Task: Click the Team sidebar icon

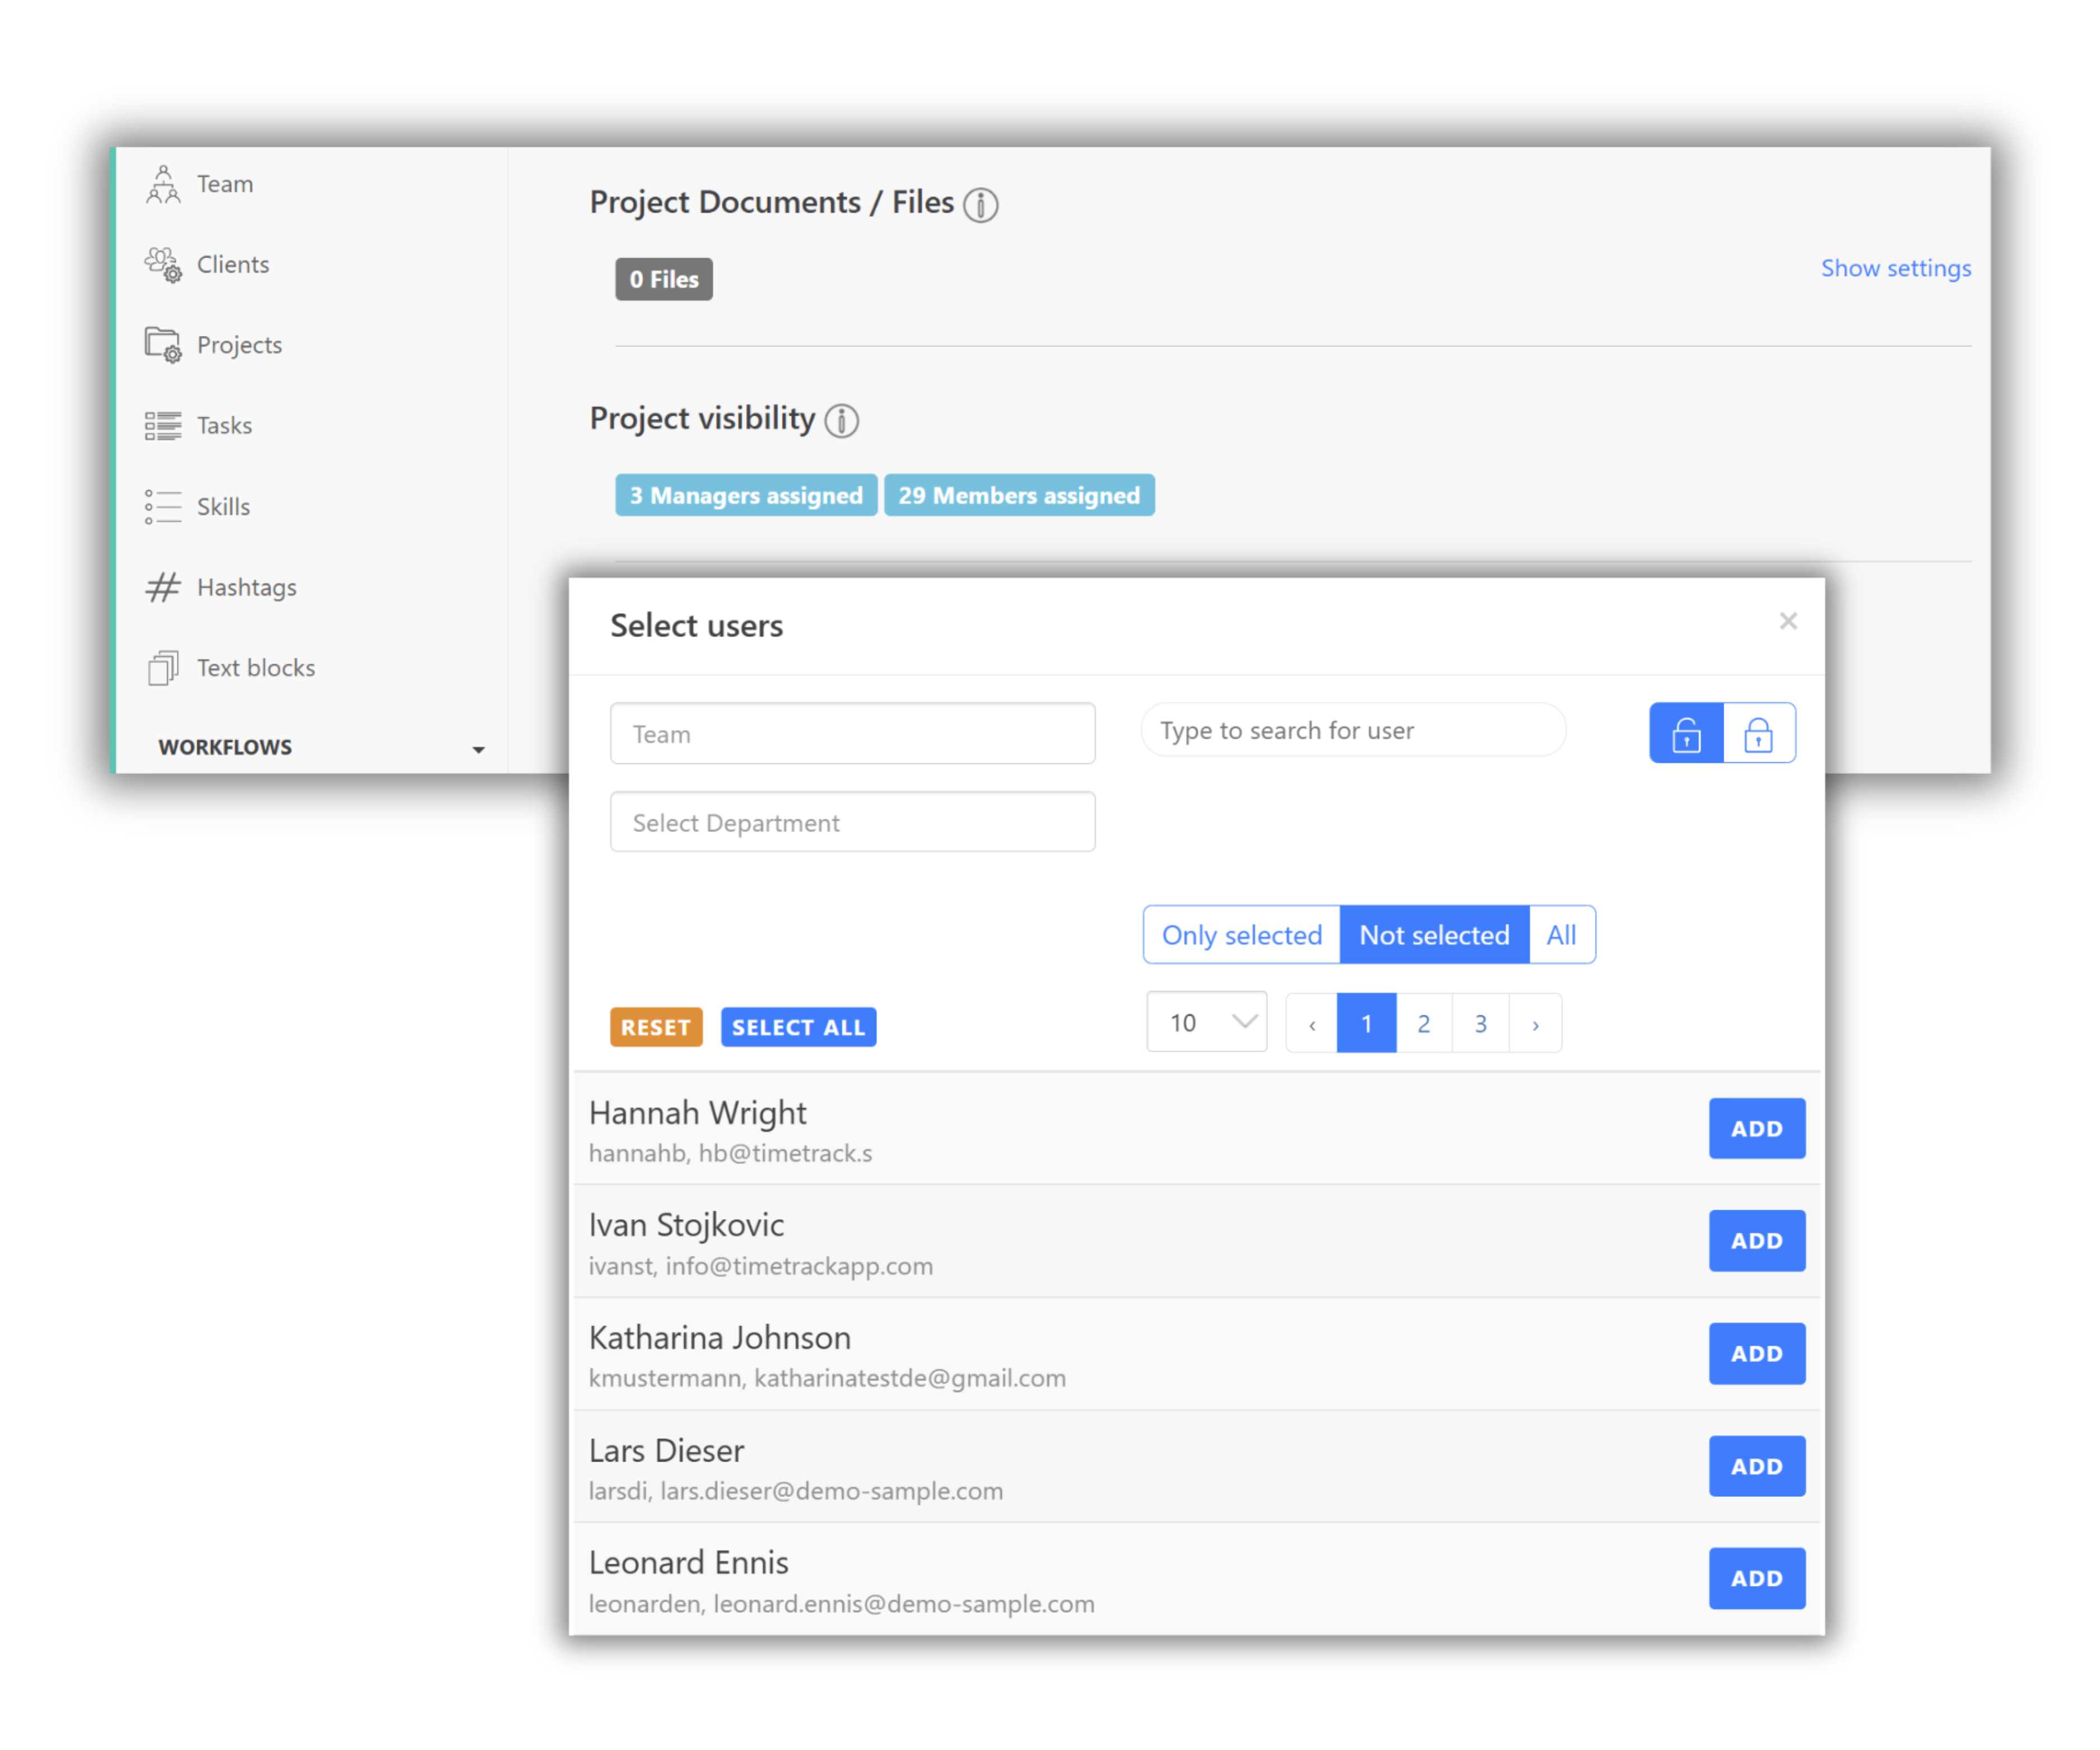Action: (x=163, y=185)
